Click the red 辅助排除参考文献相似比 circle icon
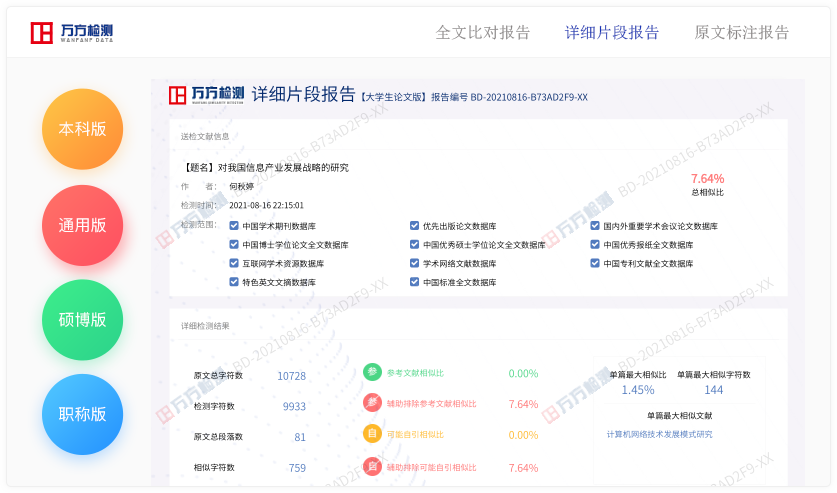The height and width of the screenshot is (493, 837). click(x=372, y=403)
